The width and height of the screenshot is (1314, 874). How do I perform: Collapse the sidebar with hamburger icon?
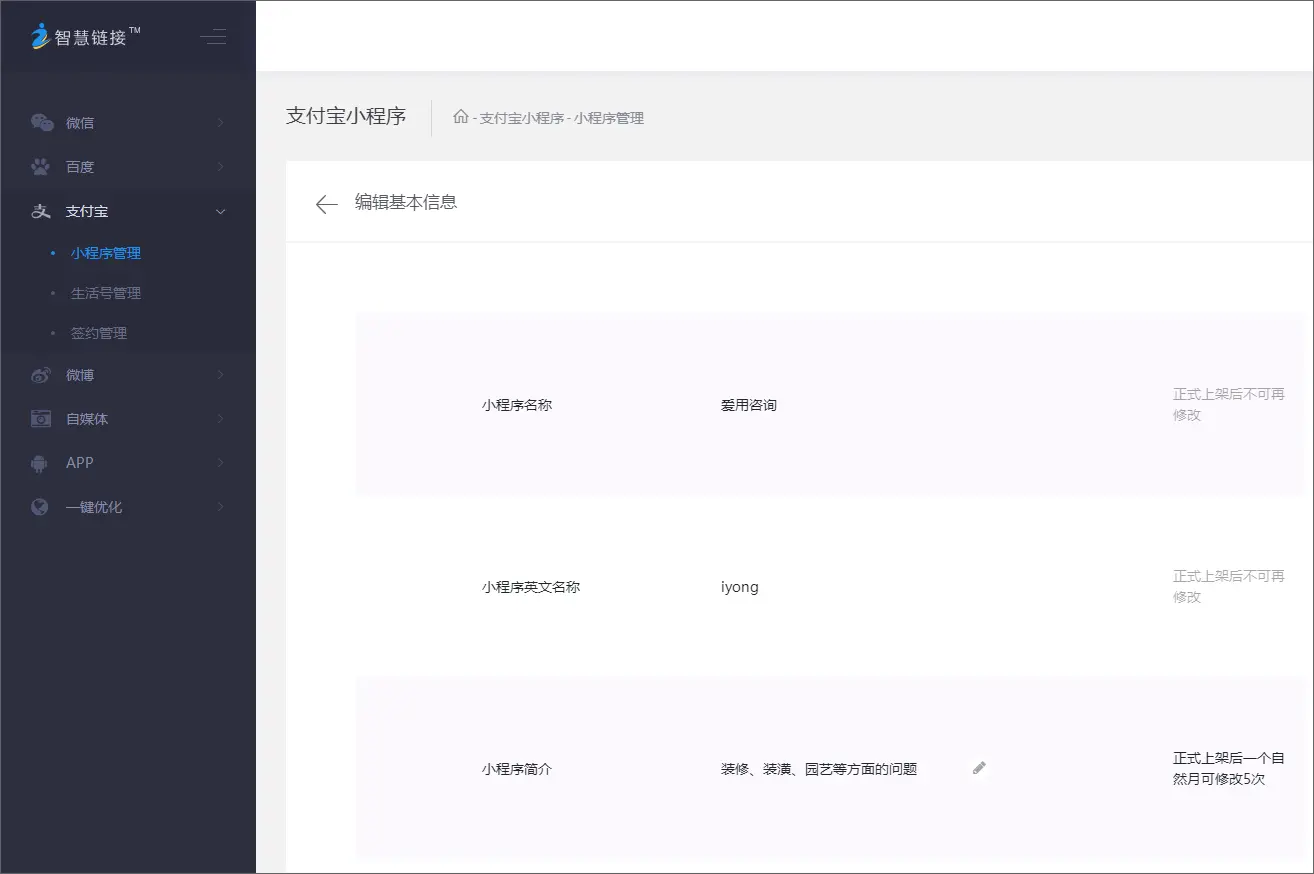pyautogui.click(x=213, y=38)
